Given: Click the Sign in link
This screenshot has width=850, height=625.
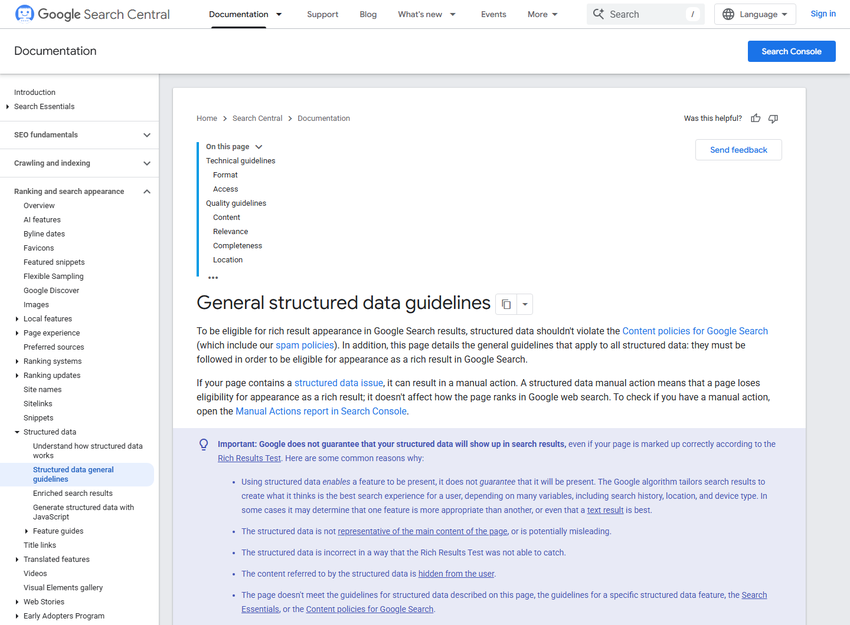Looking at the screenshot, I should [x=823, y=14].
